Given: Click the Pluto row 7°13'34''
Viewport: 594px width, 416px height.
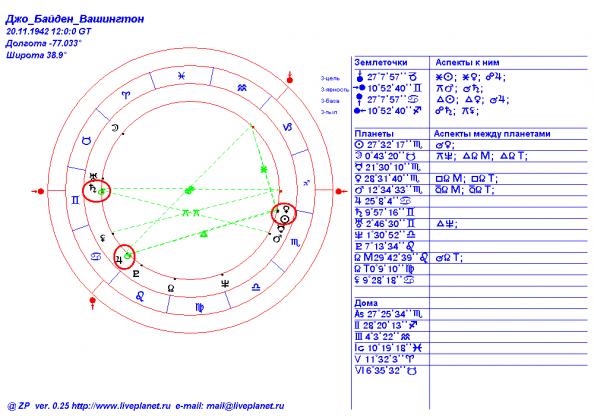Looking at the screenshot, I should [x=470, y=247].
